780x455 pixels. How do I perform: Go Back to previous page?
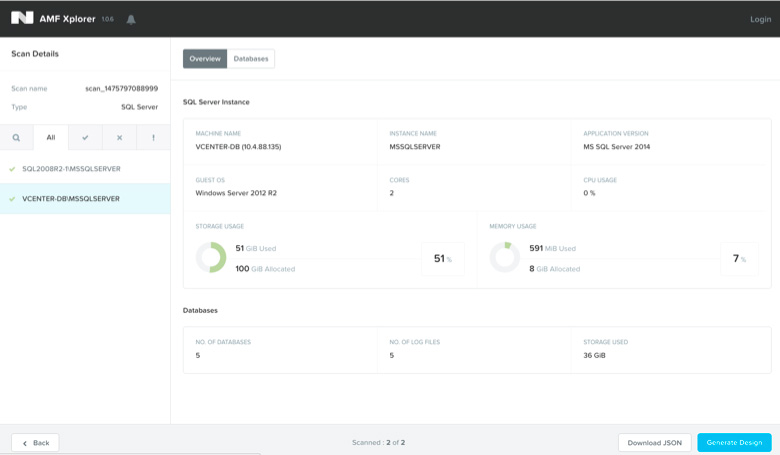(x=35, y=442)
